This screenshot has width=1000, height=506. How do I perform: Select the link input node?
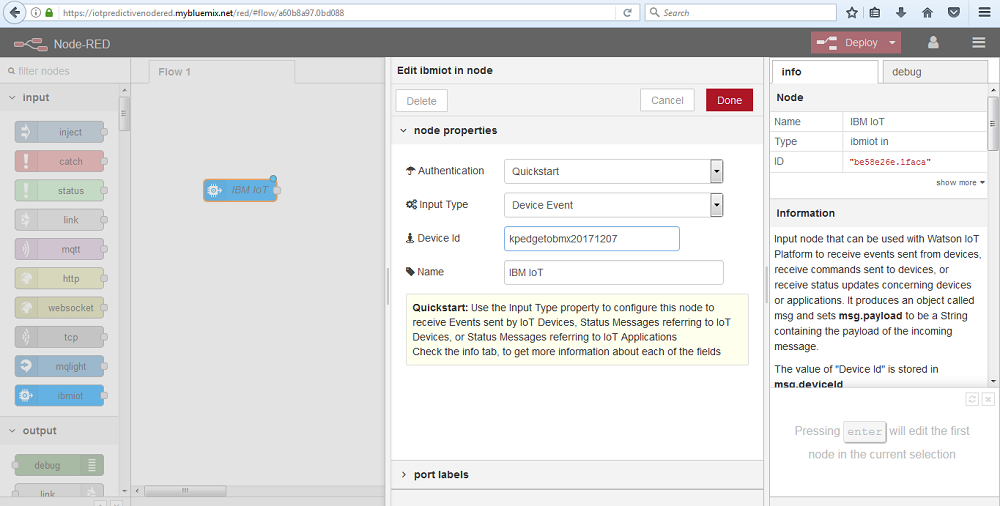(x=59, y=220)
